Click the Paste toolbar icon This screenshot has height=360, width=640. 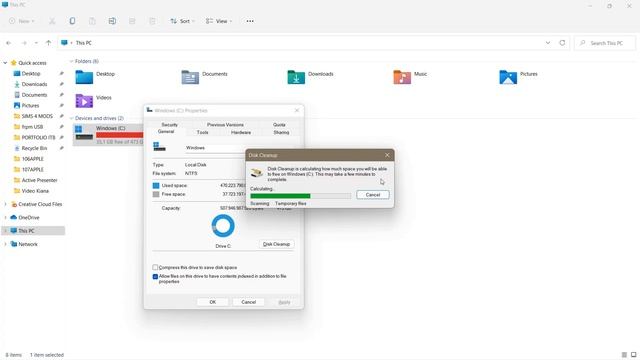pos(92,21)
